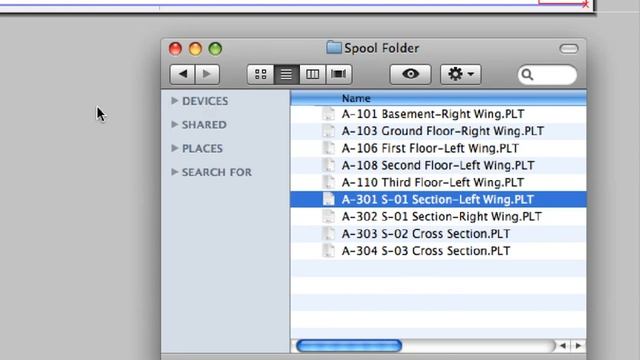The width and height of the screenshot is (640, 360).
Task: Minimize the Spool Folder window
Action: 195,49
